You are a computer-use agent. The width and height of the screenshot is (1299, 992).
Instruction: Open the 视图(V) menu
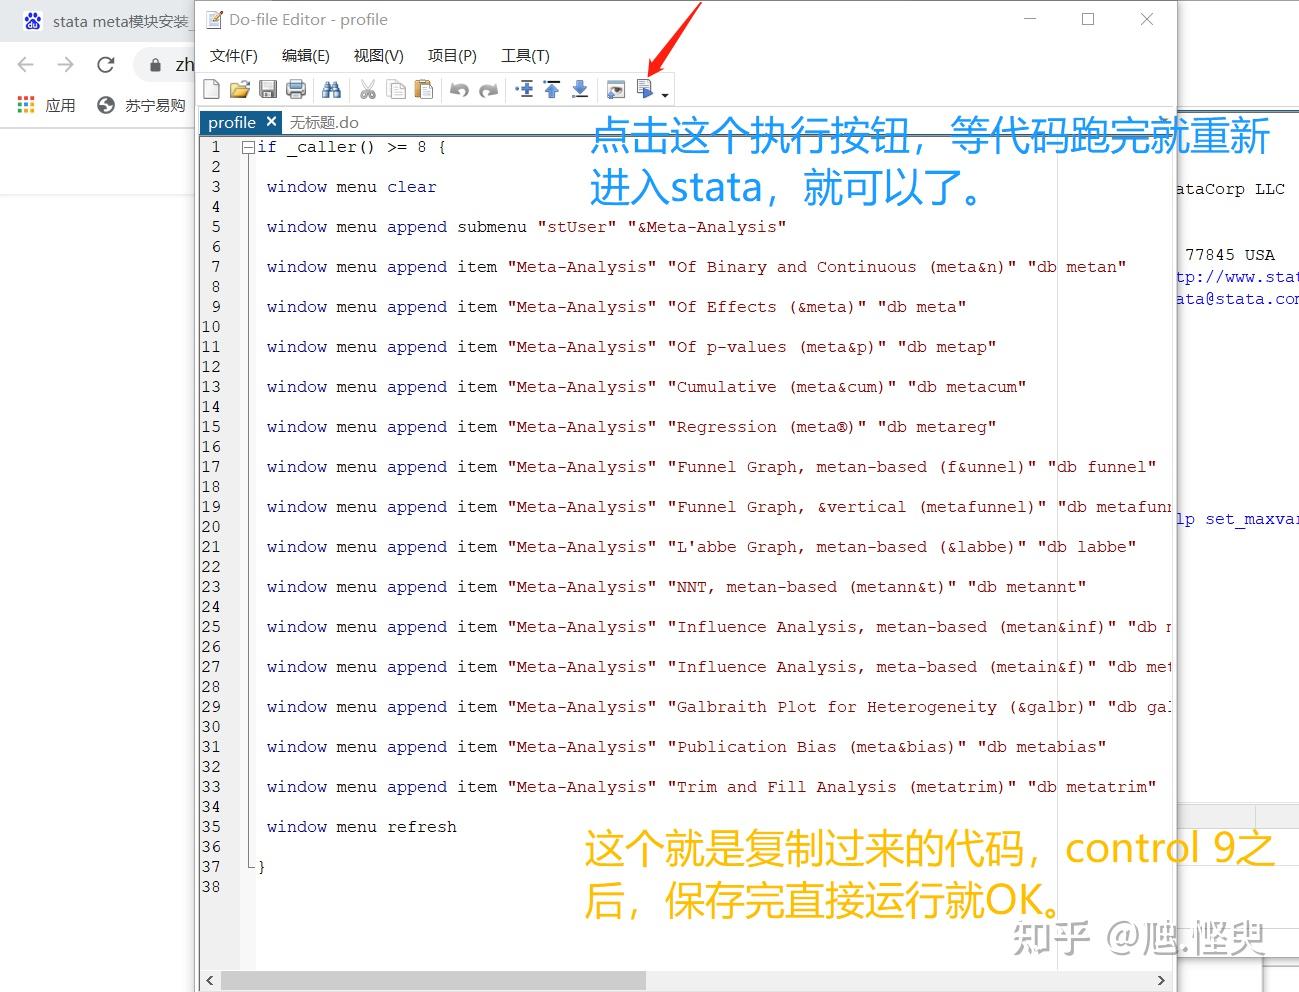point(378,56)
